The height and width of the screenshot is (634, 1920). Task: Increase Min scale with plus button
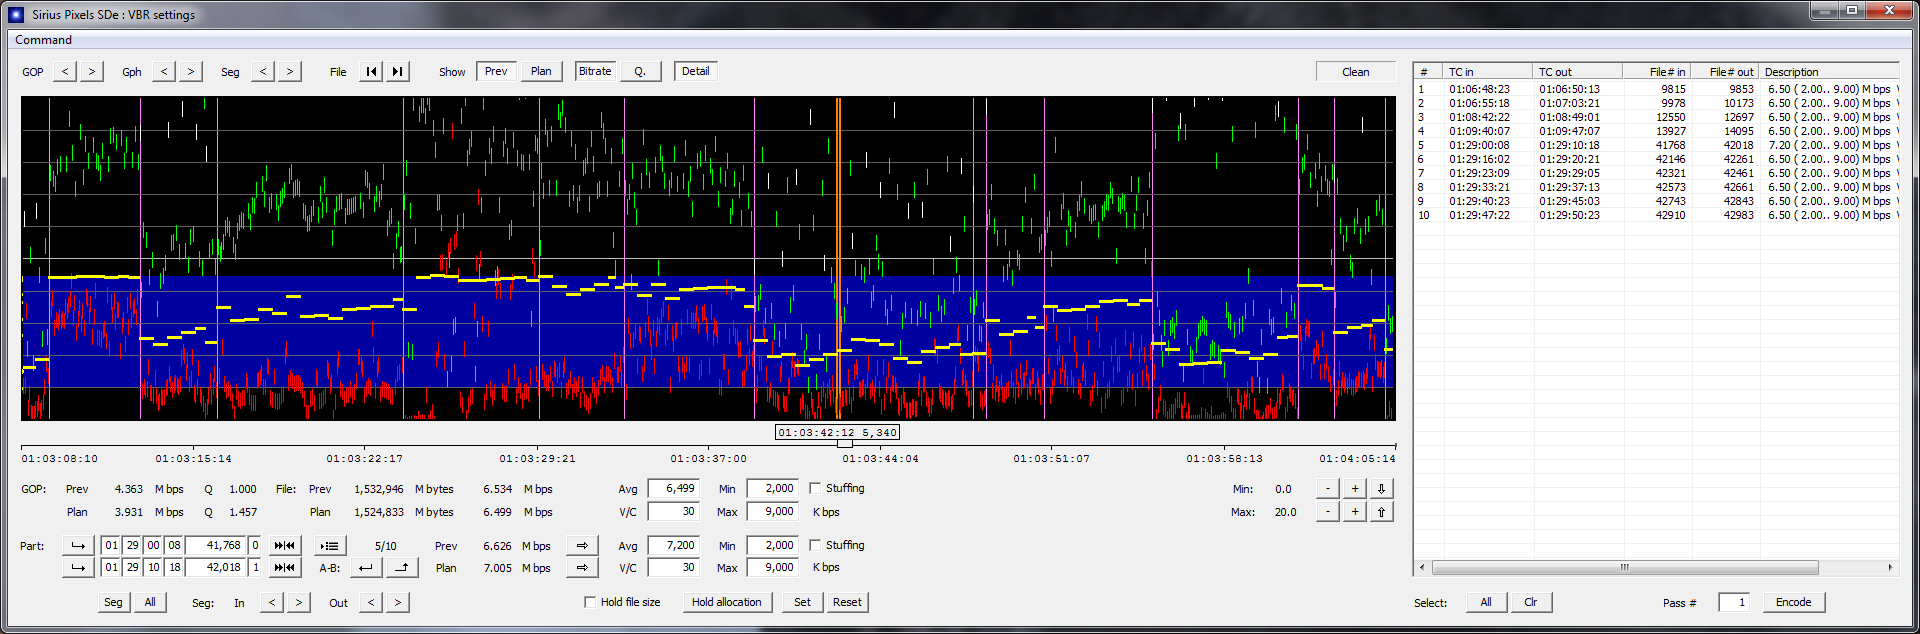pyautogui.click(x=1355, y=488)
